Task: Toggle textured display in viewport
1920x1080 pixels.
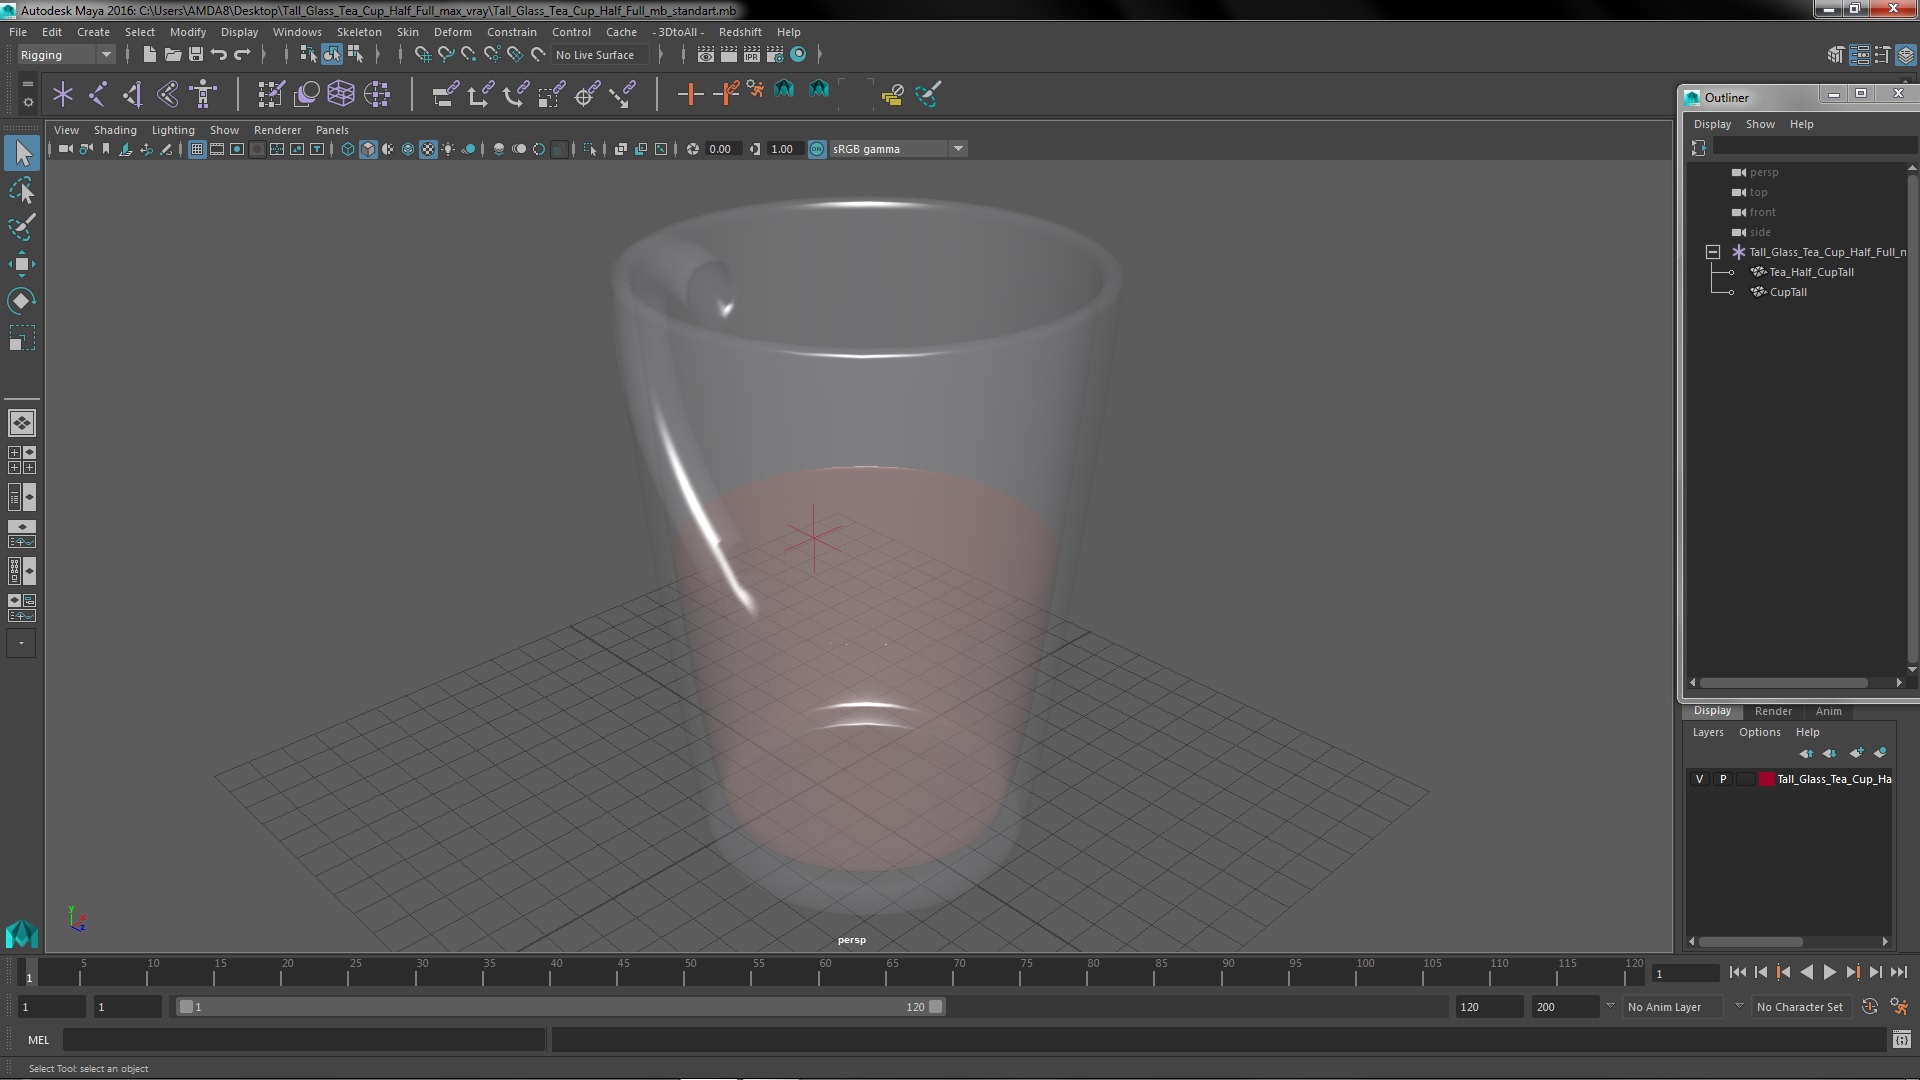Action: 428,150
